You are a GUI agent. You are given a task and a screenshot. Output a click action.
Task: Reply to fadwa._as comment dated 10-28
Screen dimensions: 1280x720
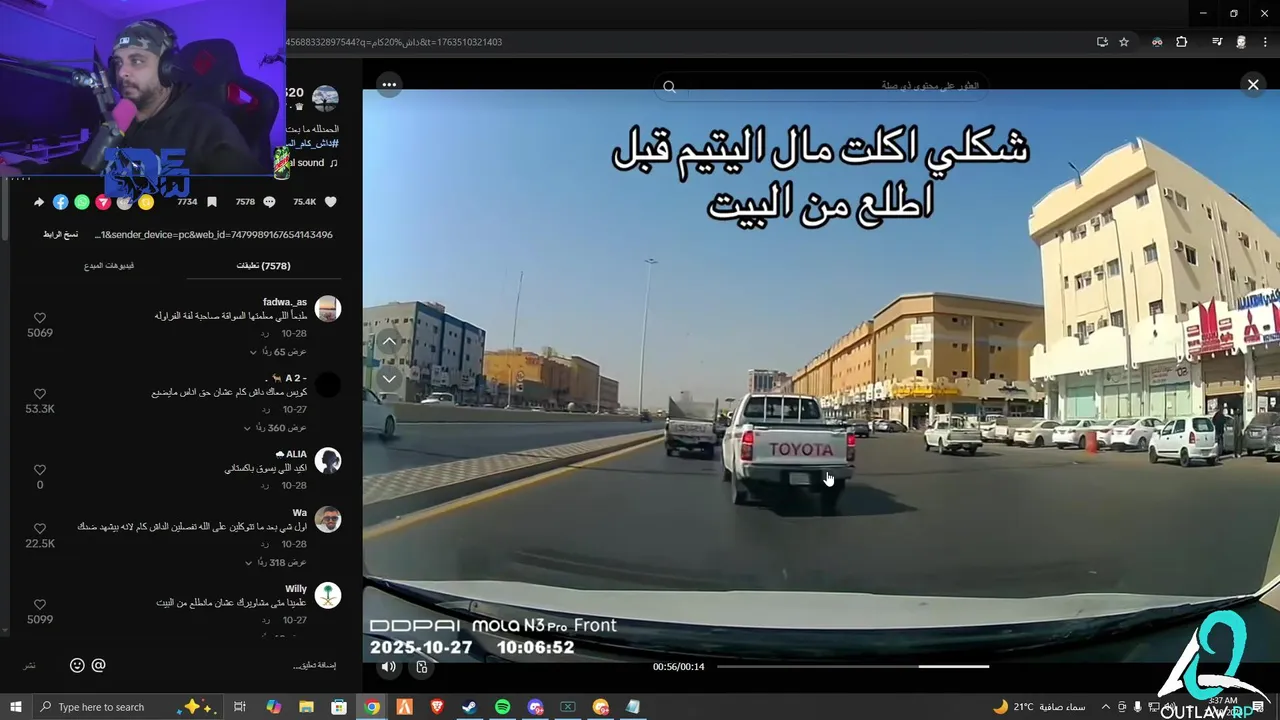(x=265, y=333)
